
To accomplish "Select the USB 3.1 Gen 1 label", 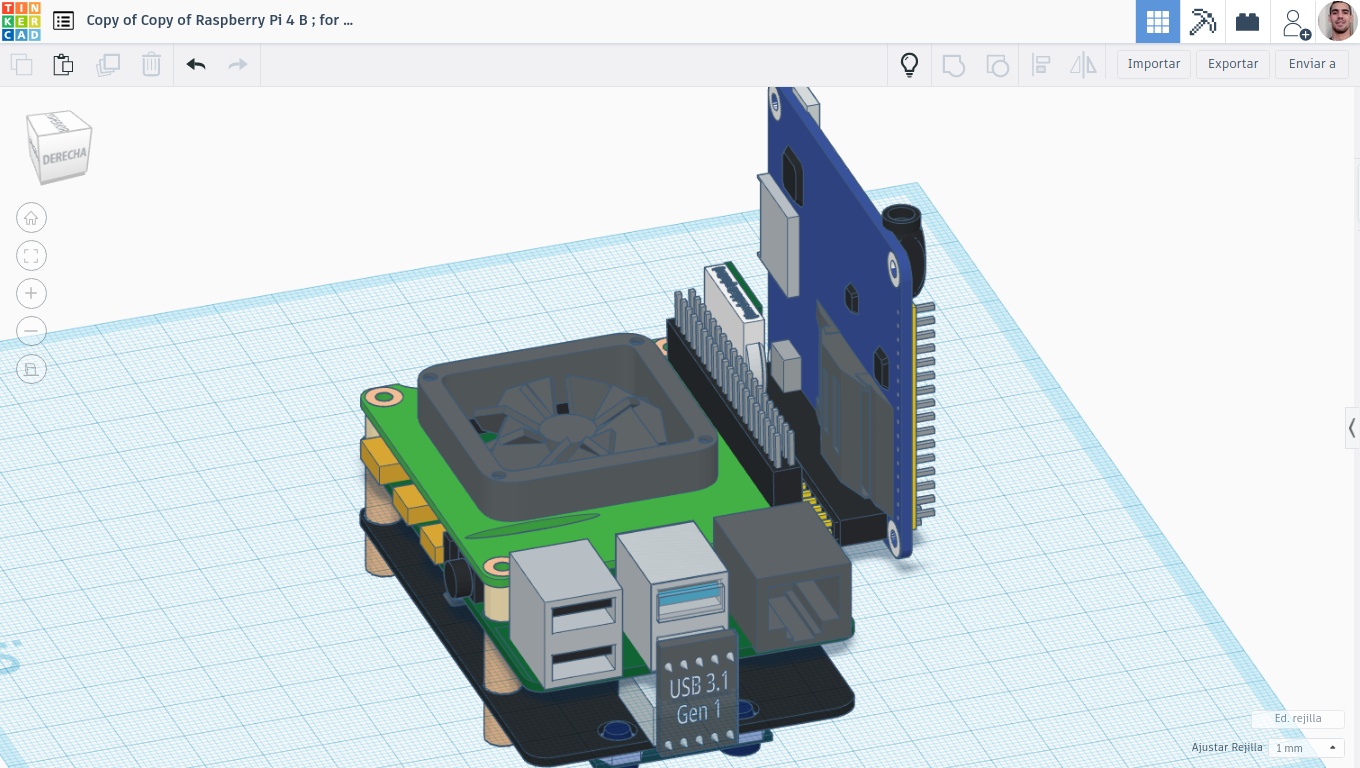I will [x=698, y=696].
